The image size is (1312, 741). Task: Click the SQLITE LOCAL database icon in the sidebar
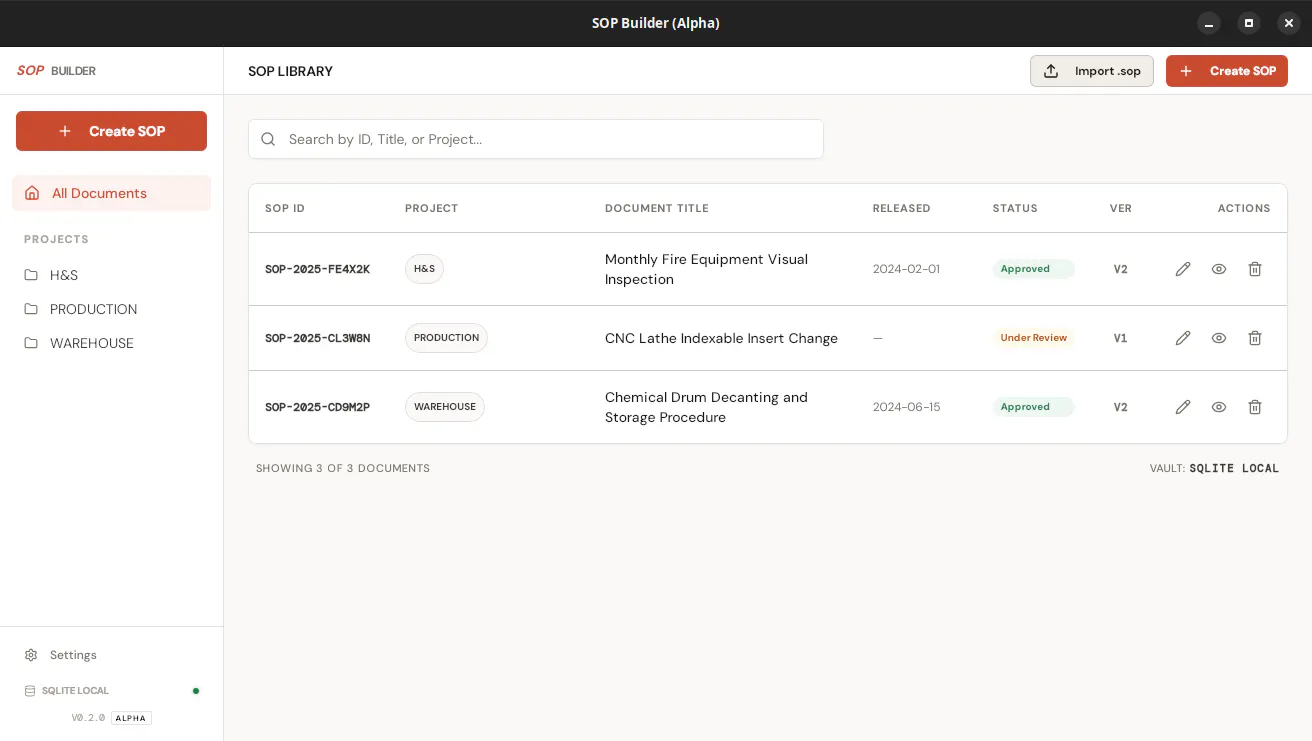coord(30,691)
